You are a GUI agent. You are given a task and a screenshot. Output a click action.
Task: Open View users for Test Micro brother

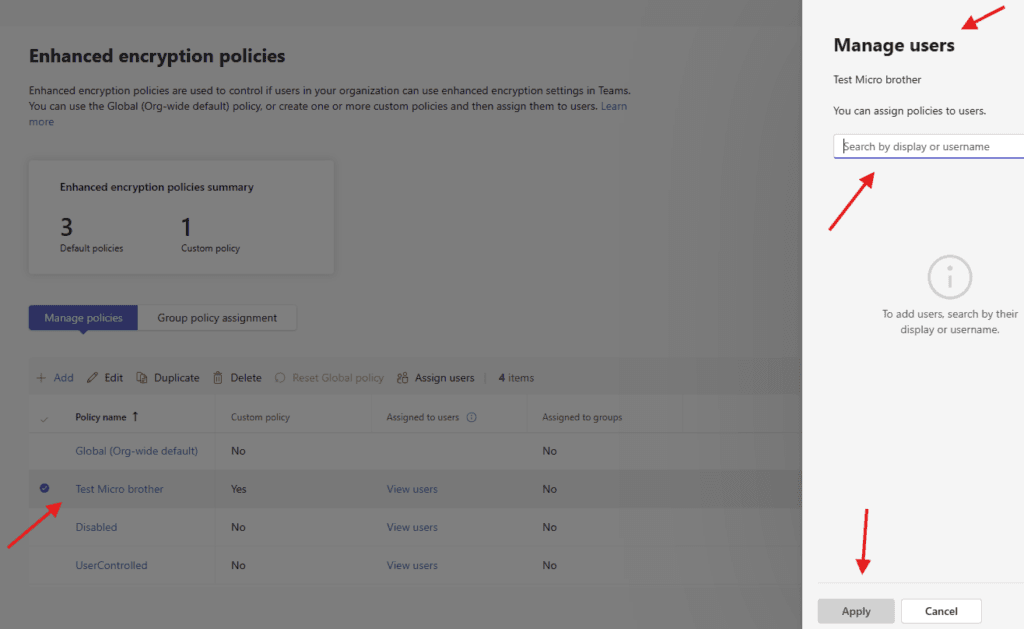(x=412, y=489)
